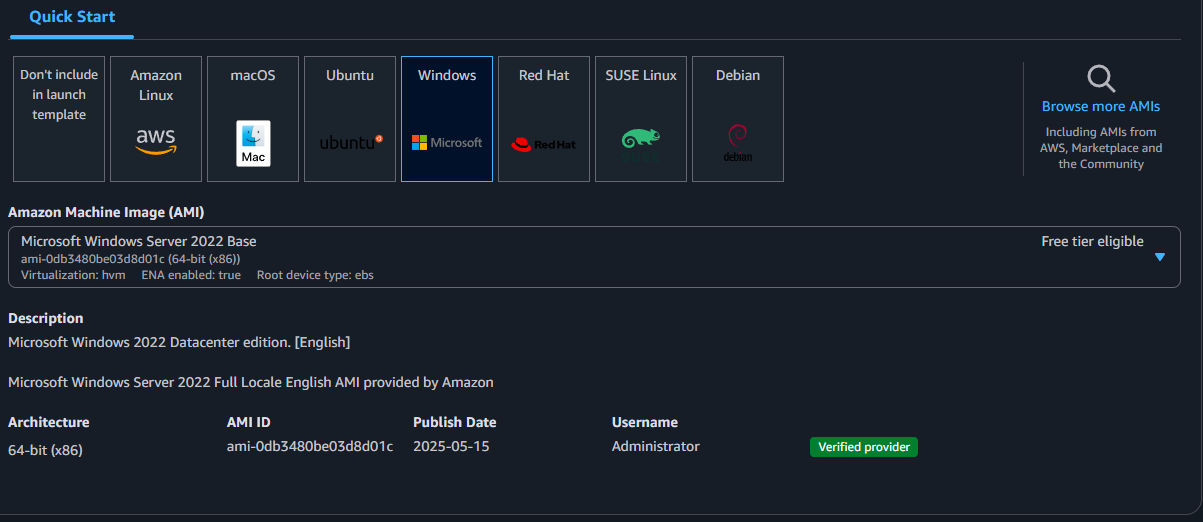
Task: Expand the AMI dropdown arrow
Action: click(x=1160, y=257)
